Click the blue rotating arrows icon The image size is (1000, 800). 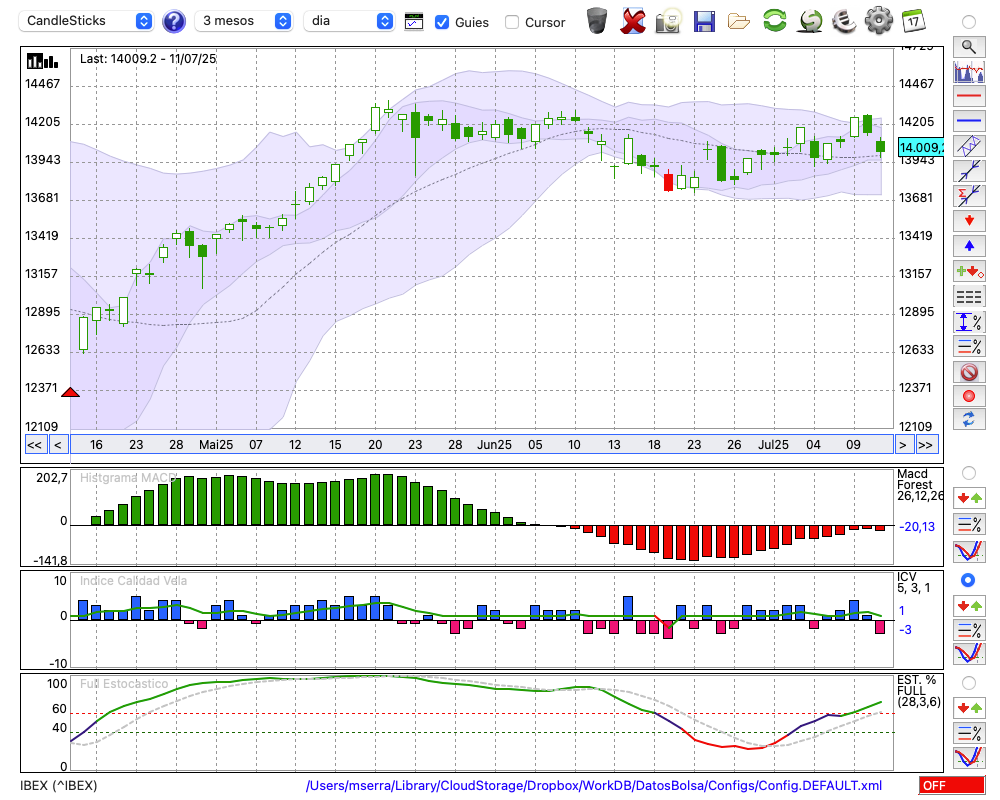click(x=969, y=420)
